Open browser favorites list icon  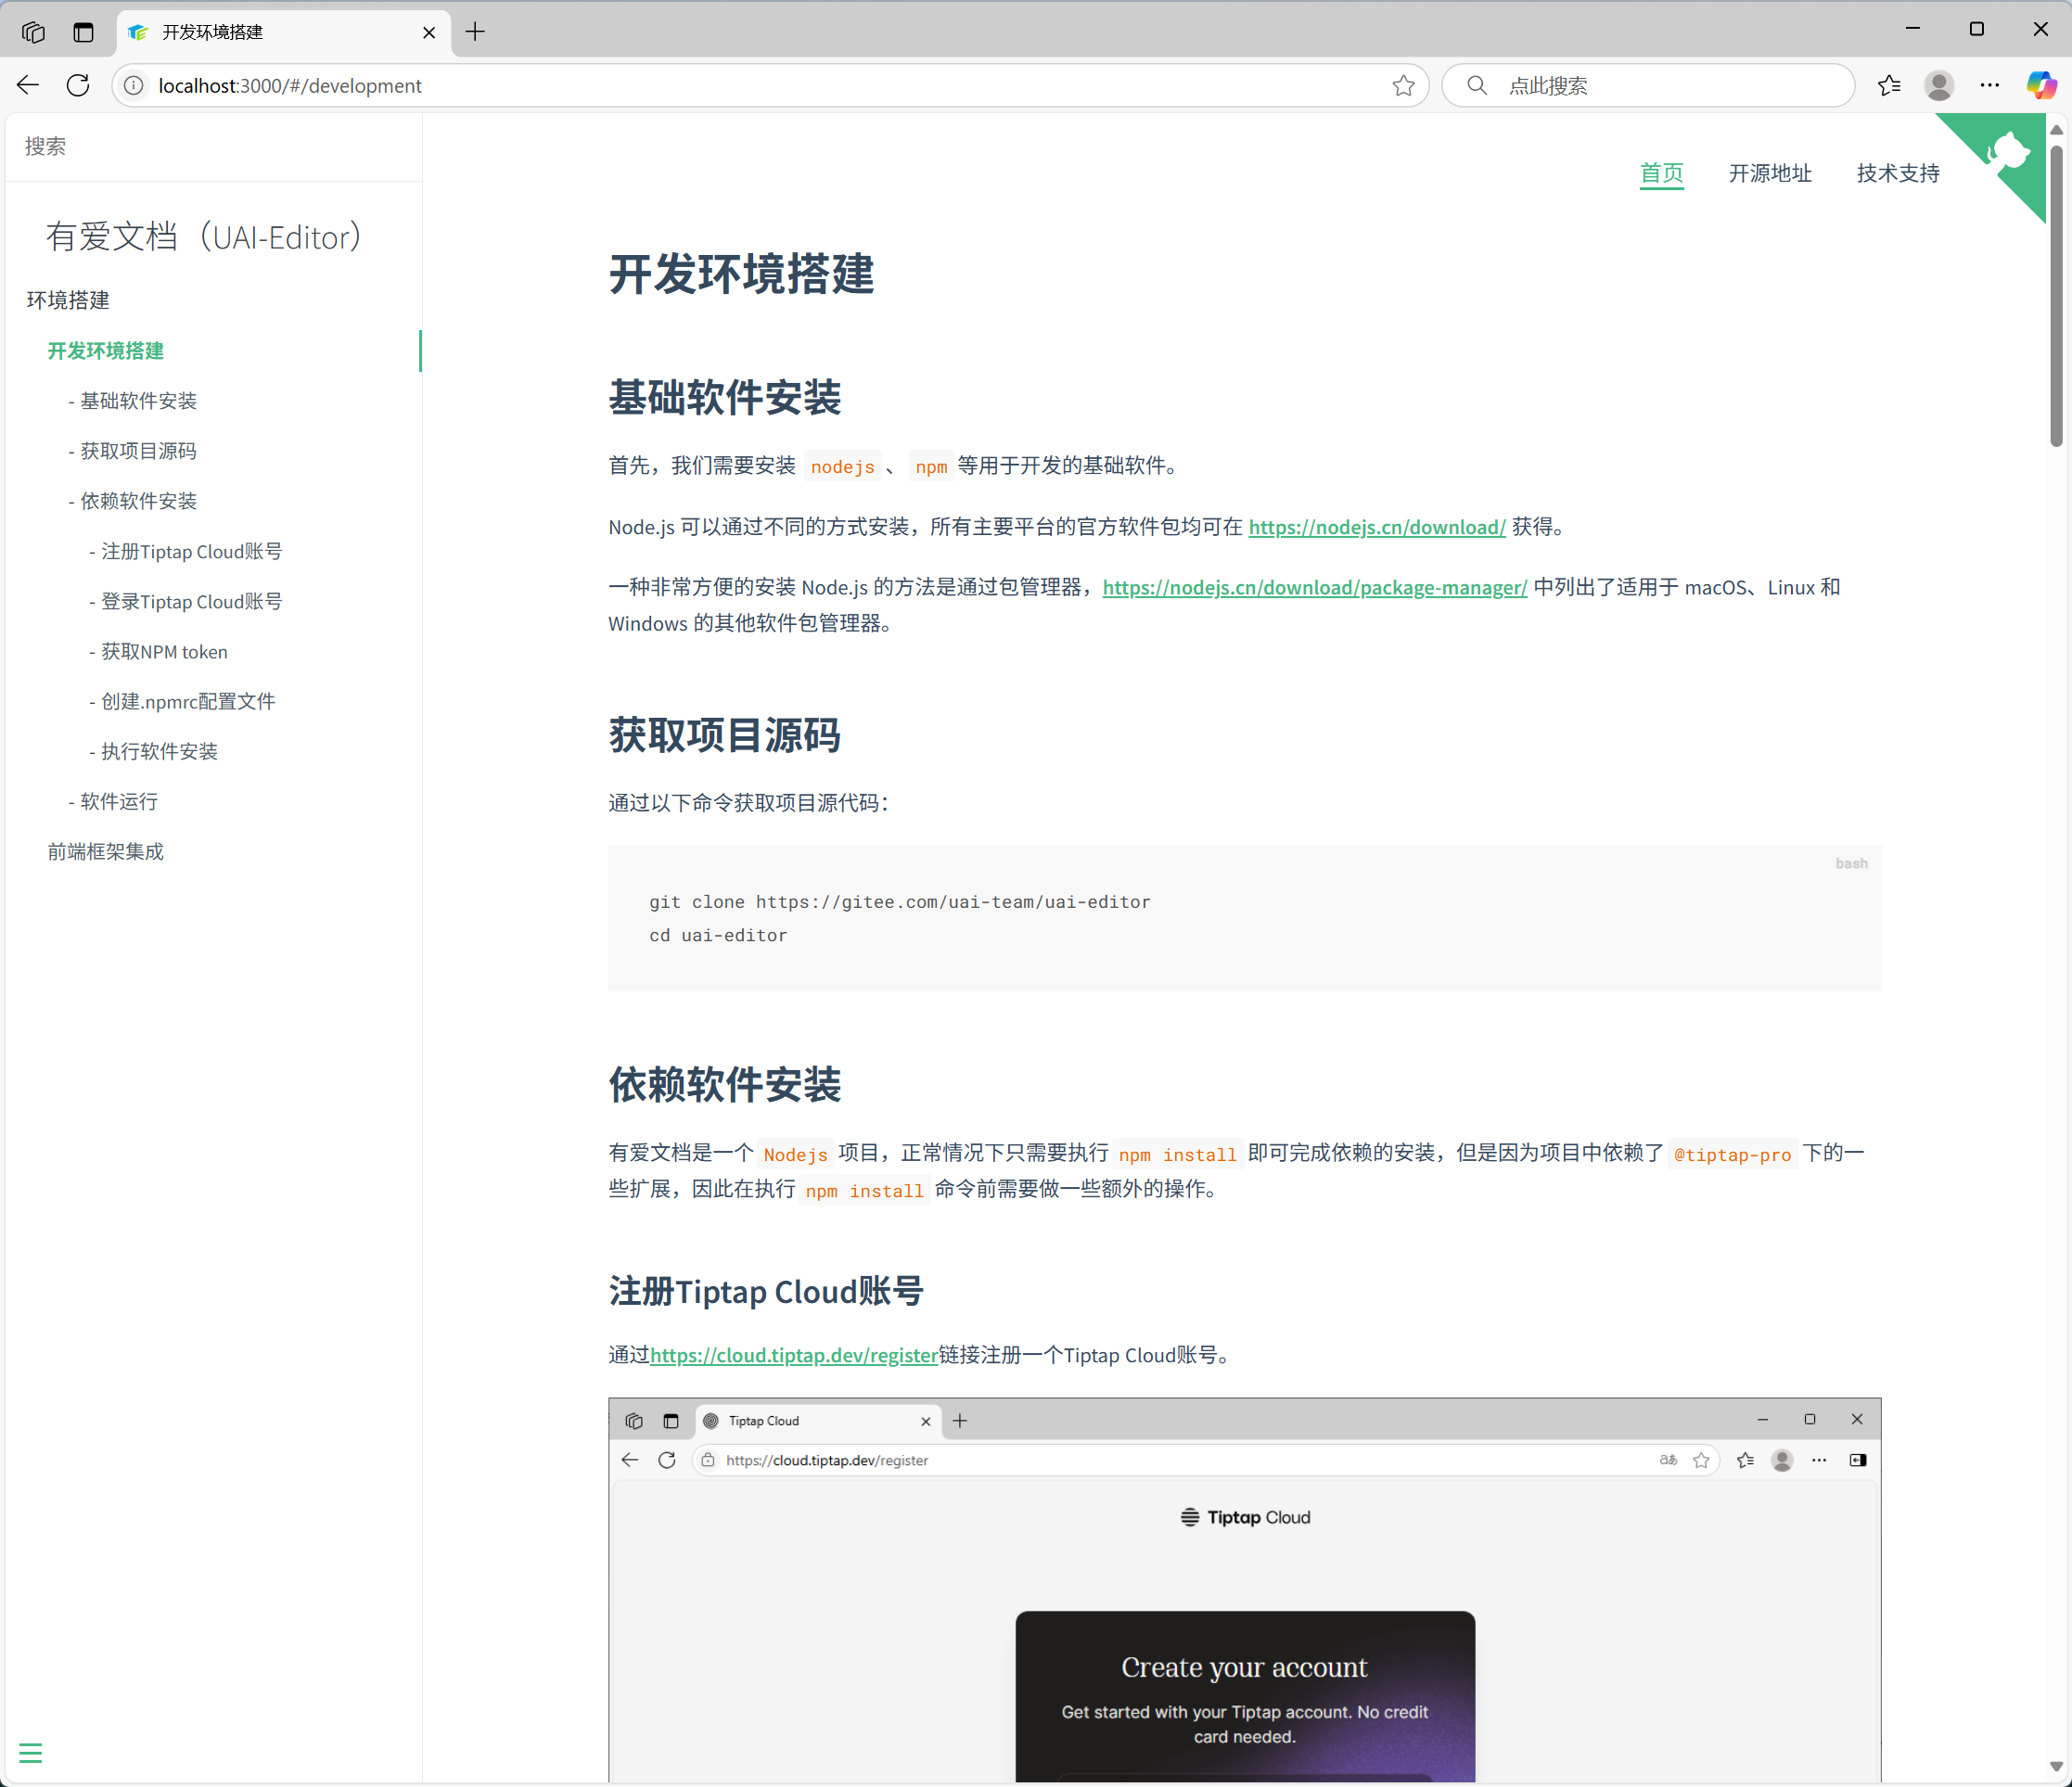tap(1889, 86)
